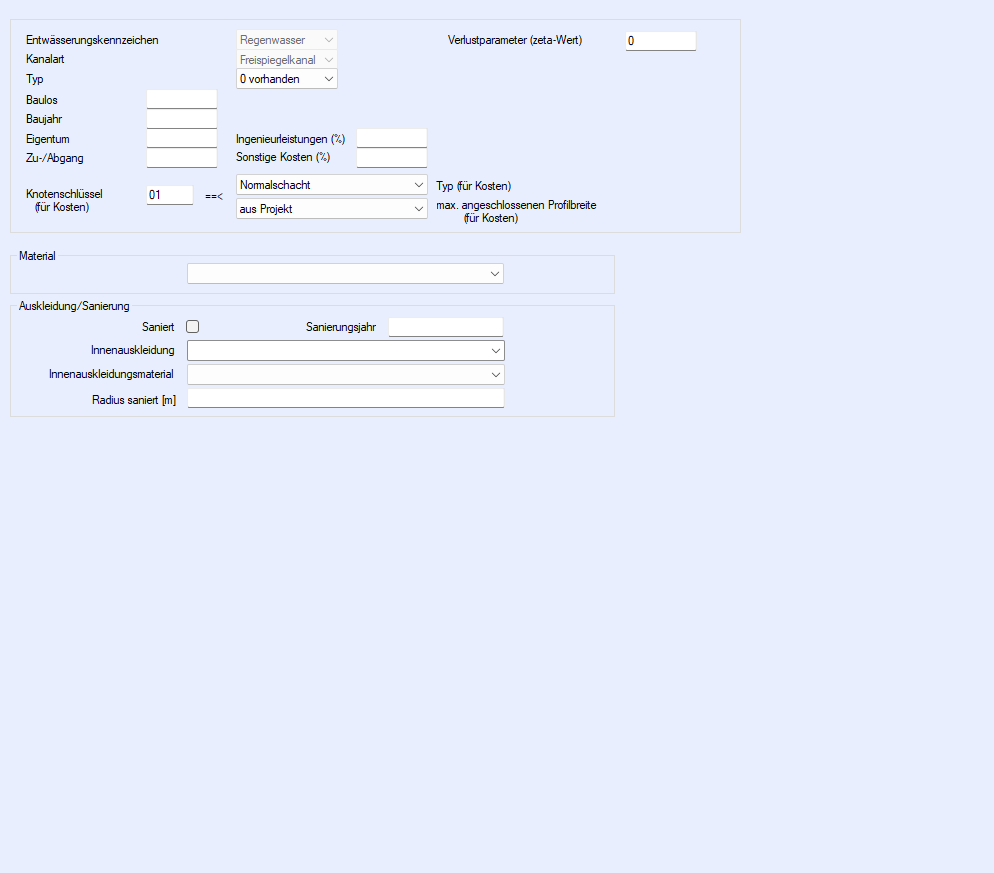Click into the Baujahr field

click(x=181, y=119)
